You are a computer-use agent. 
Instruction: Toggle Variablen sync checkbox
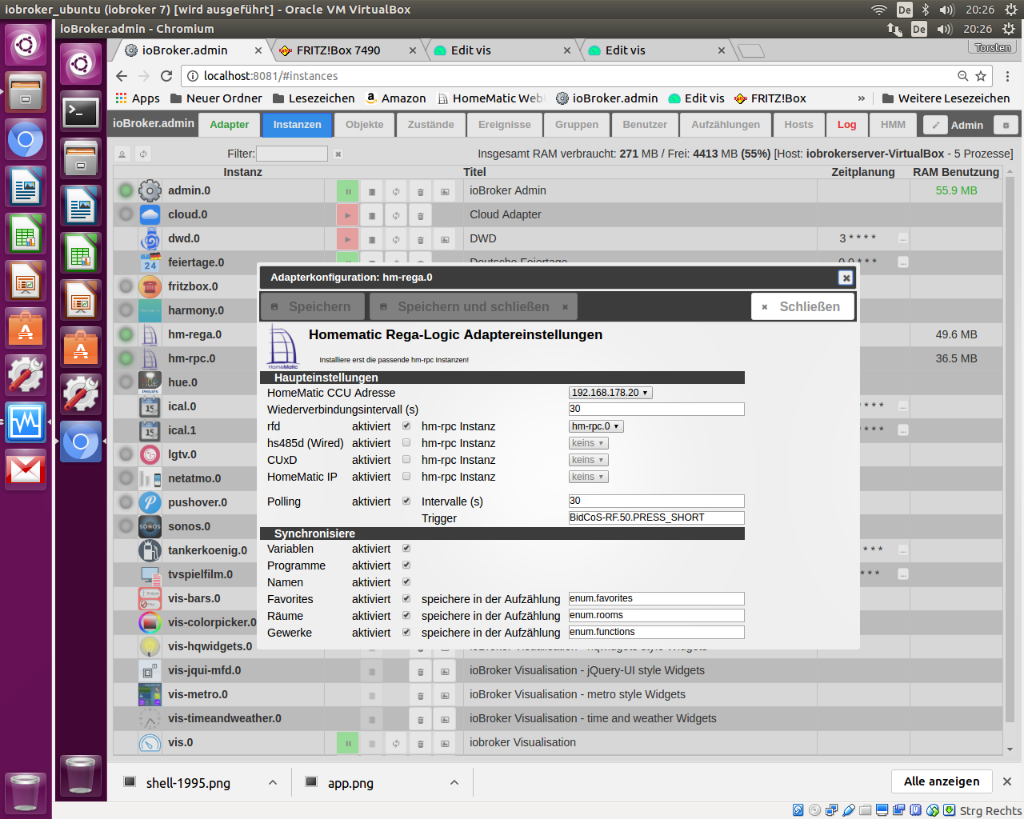(406, 549)
